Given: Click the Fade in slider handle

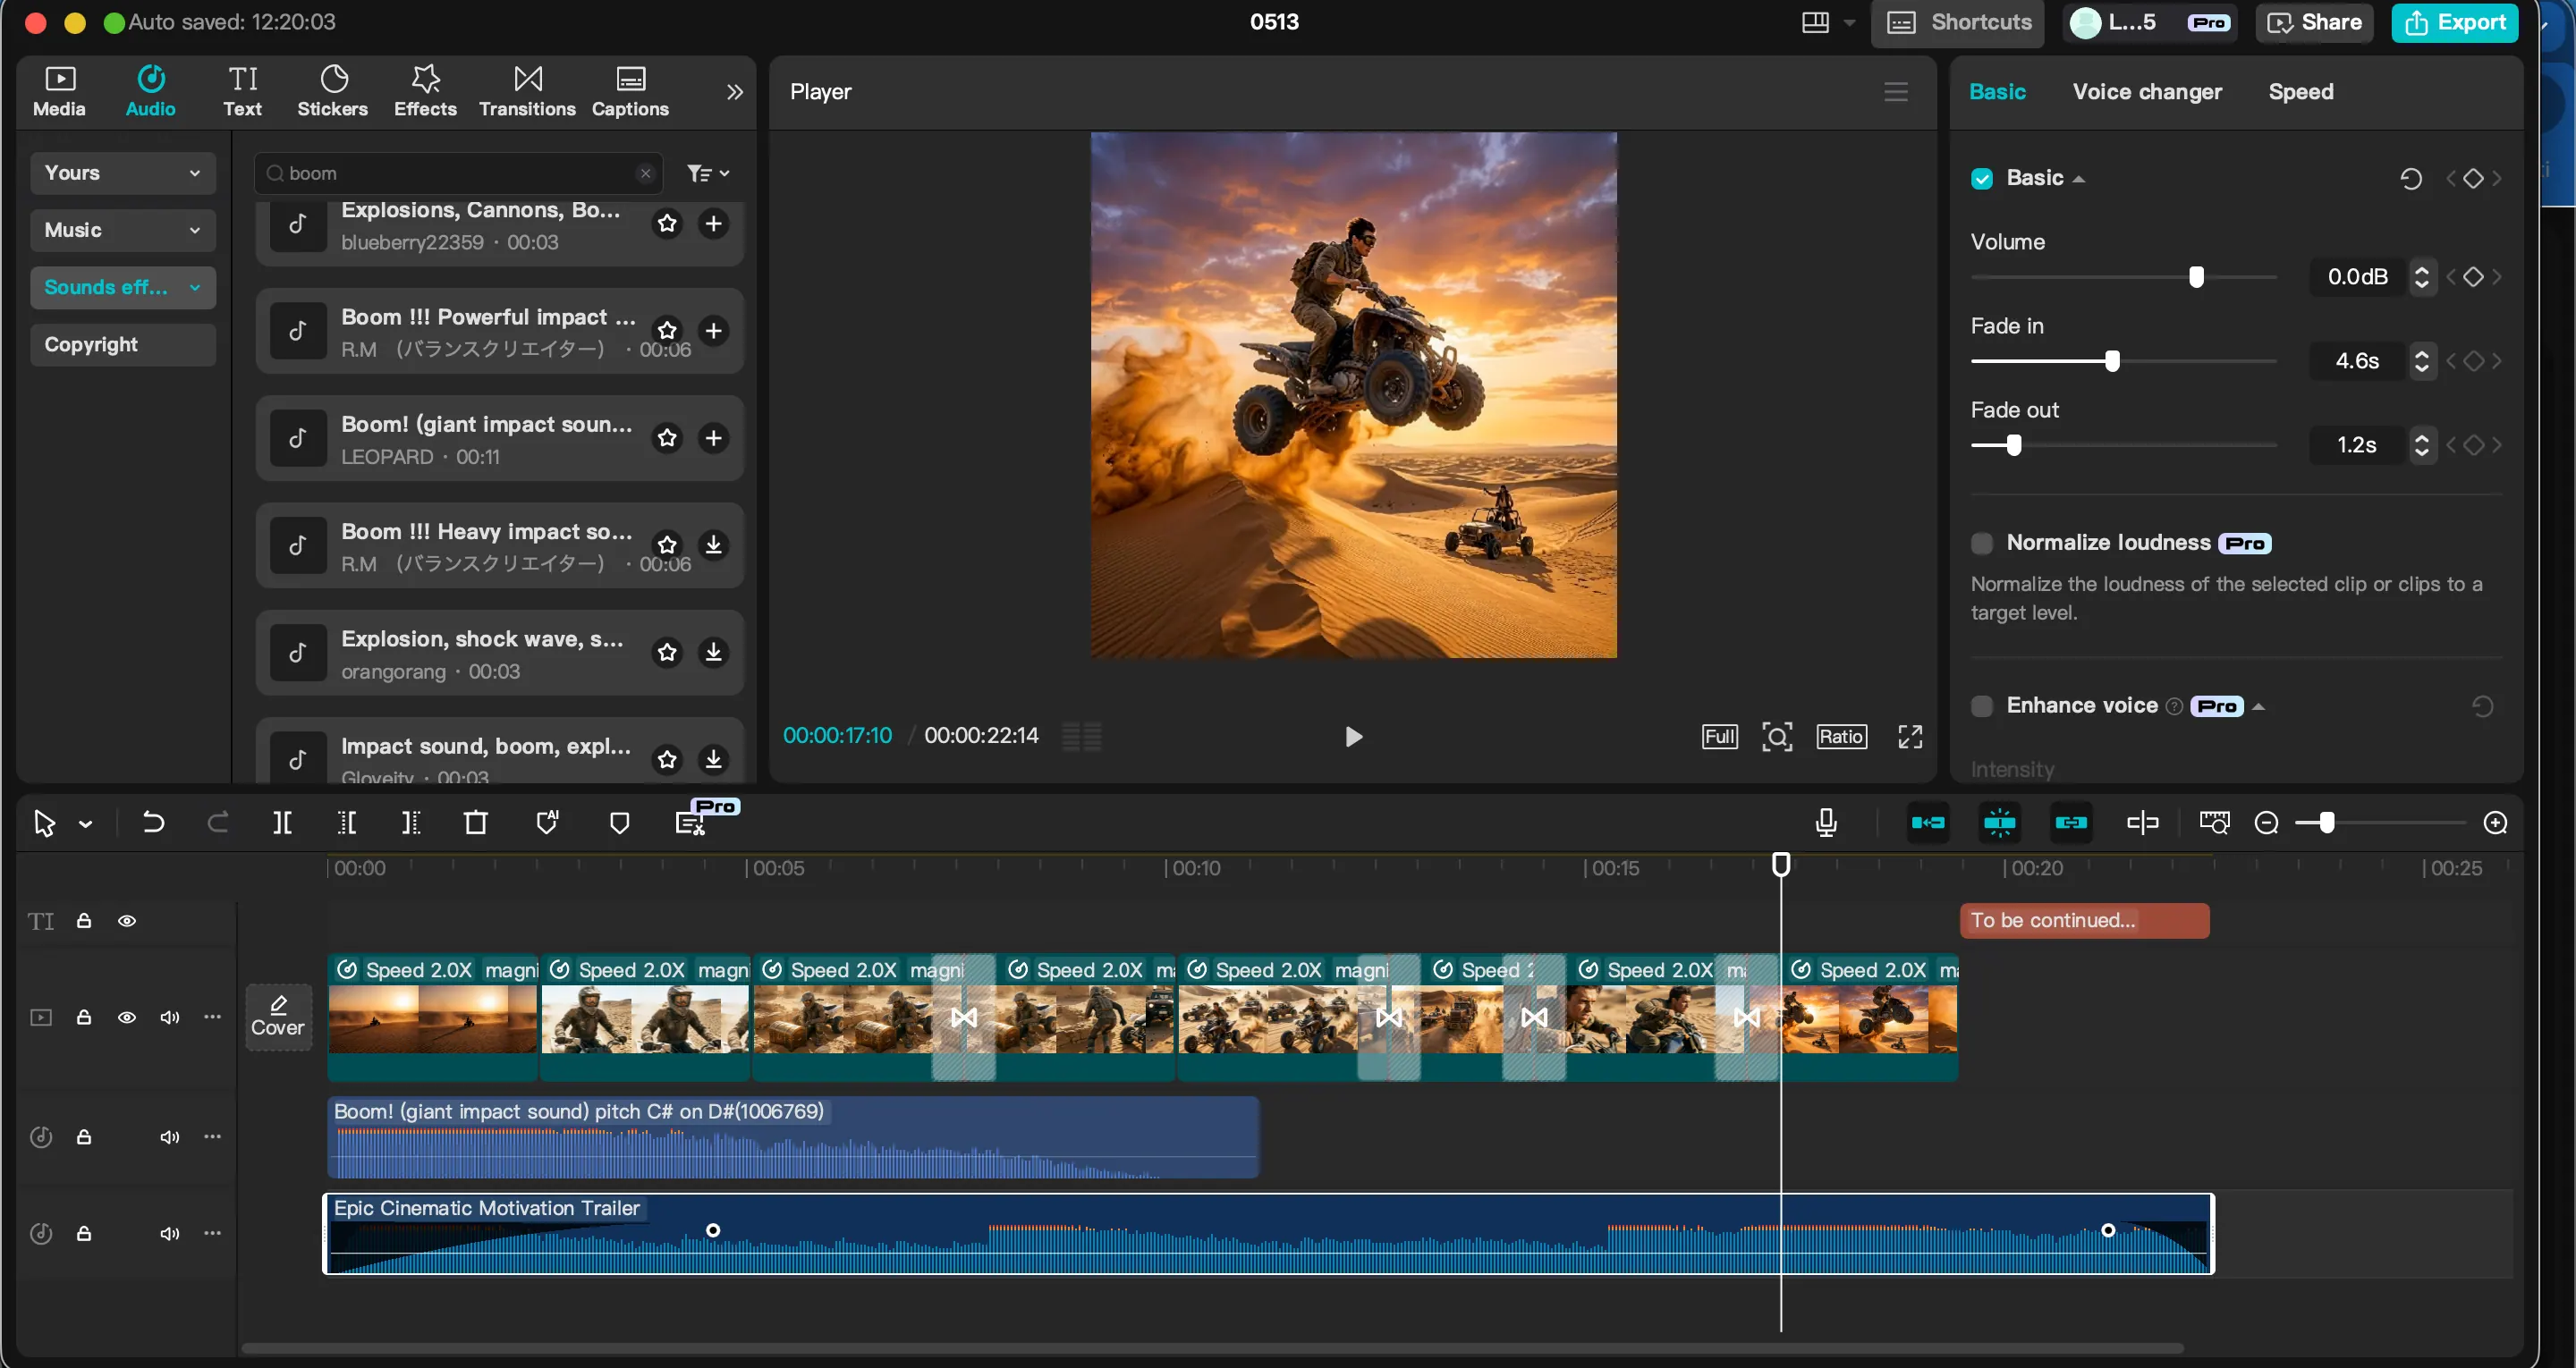Looking at the screenshot, I should pos(2112,361).
